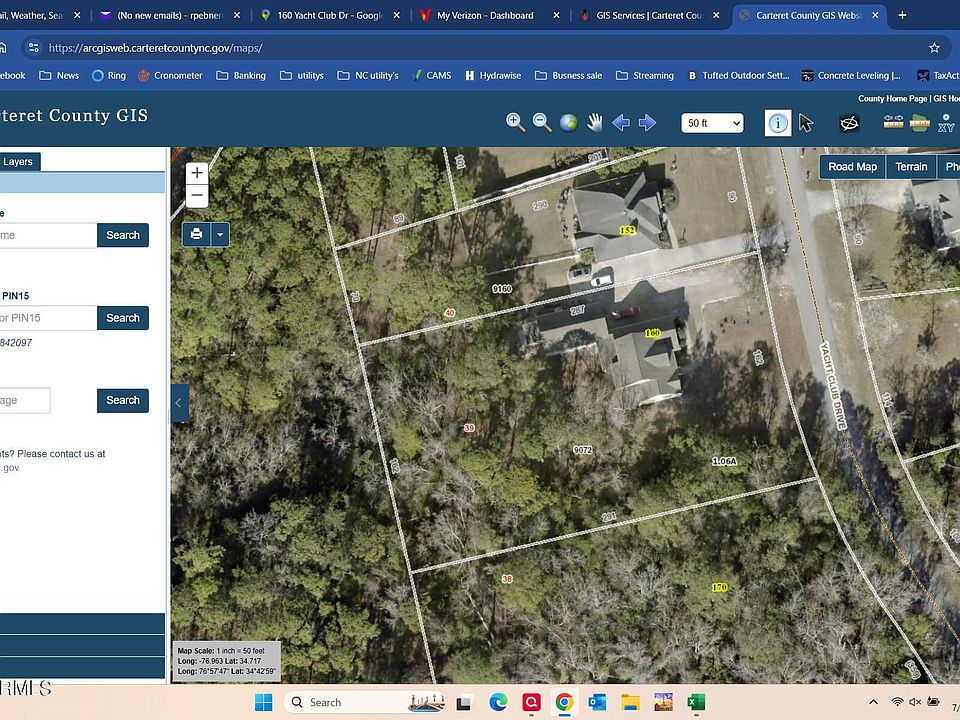Select the zoom out magnifier tool
The image size is (960, 720).
click(542, 122)
